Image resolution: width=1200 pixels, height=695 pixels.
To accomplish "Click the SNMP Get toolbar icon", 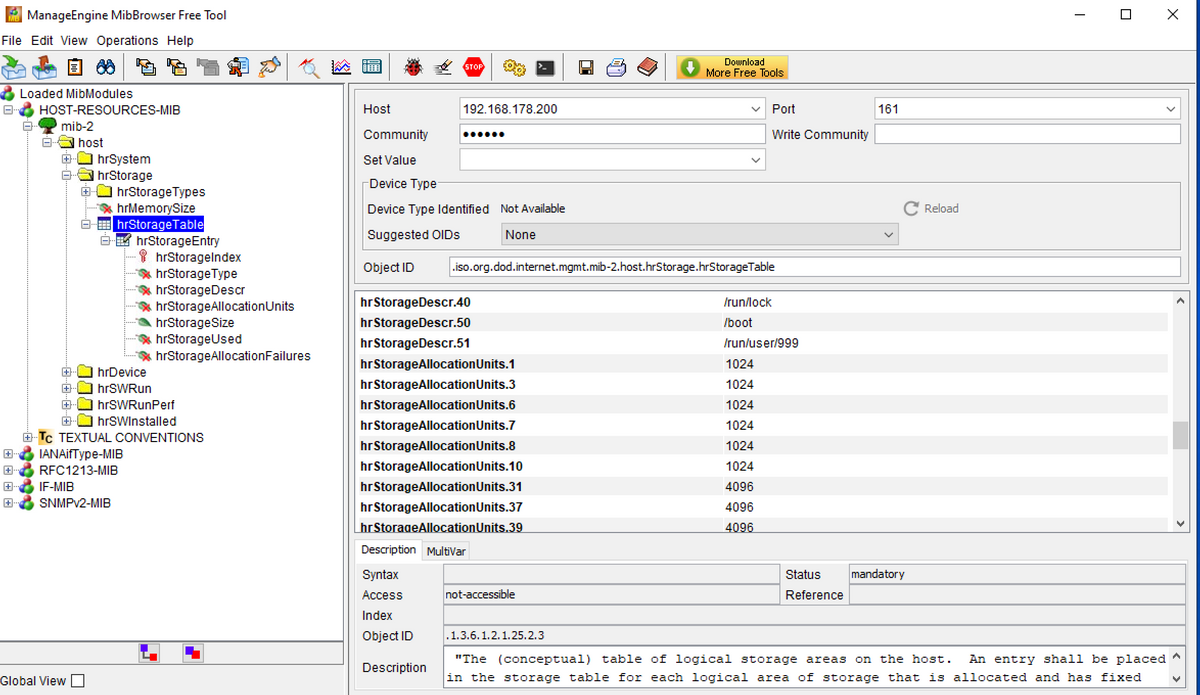I will [x=146, y=67].
